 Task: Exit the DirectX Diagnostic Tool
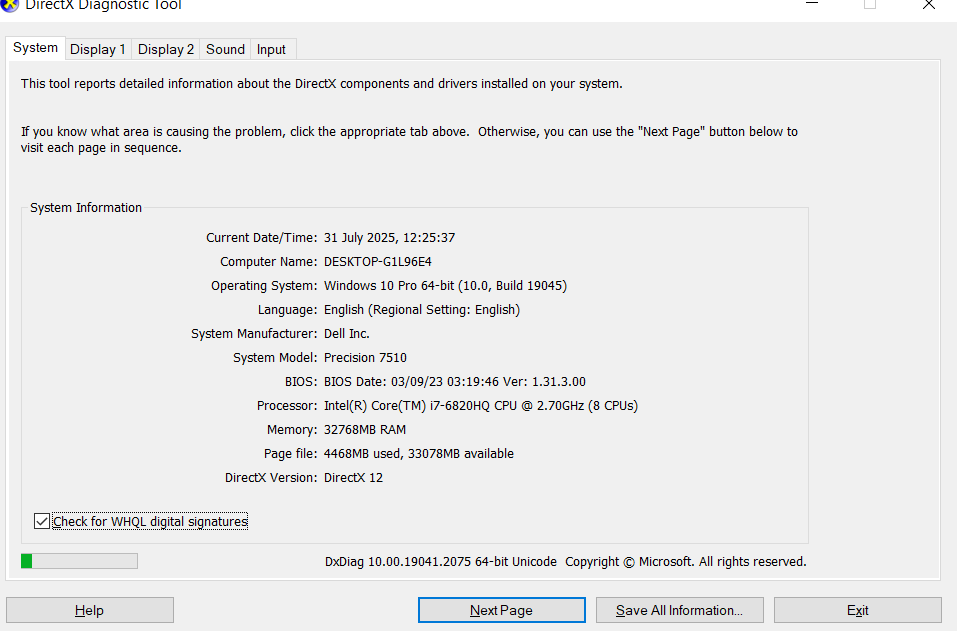pyautogui.click(x=857, y=610)
